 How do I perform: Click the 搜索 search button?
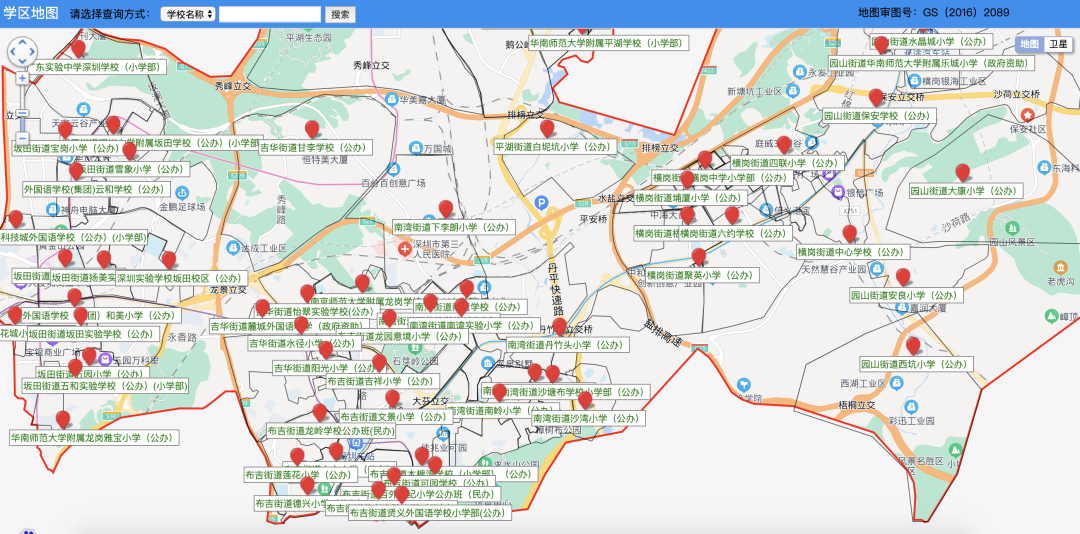(x=340, y=14)
